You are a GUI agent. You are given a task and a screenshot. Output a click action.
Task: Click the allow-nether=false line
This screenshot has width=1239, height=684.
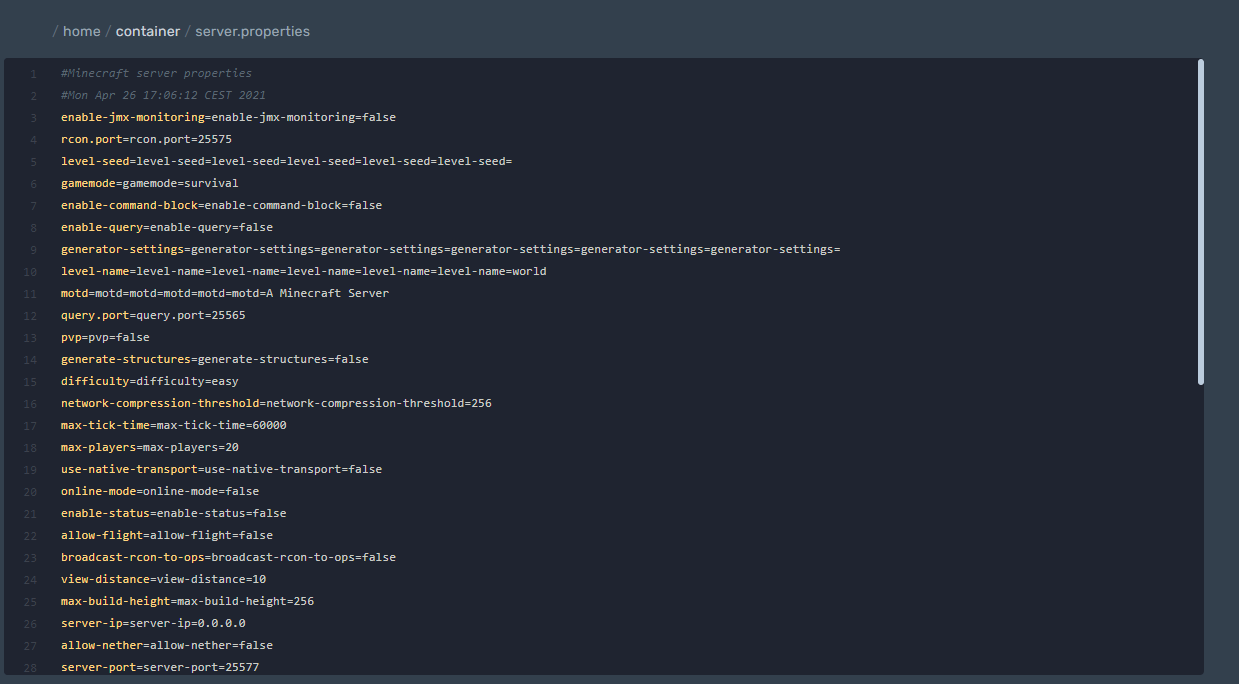pos(166,645)
